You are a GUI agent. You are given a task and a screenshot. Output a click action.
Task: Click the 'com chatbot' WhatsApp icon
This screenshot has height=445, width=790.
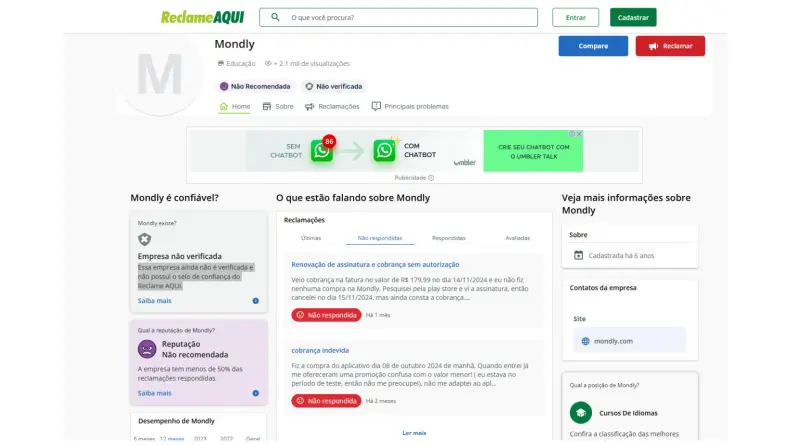tap(384, 151)
